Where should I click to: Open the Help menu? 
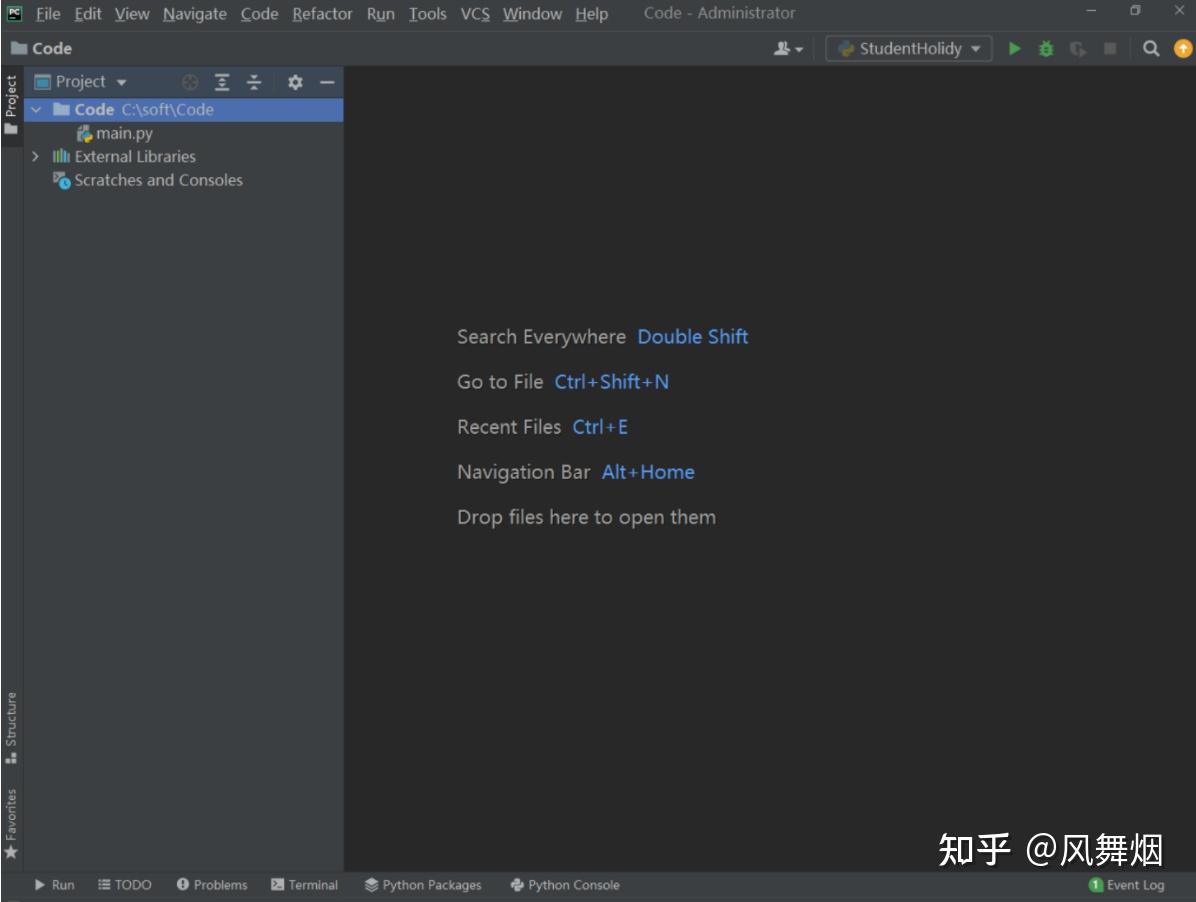pyautogui.click(x=591, y=14)
